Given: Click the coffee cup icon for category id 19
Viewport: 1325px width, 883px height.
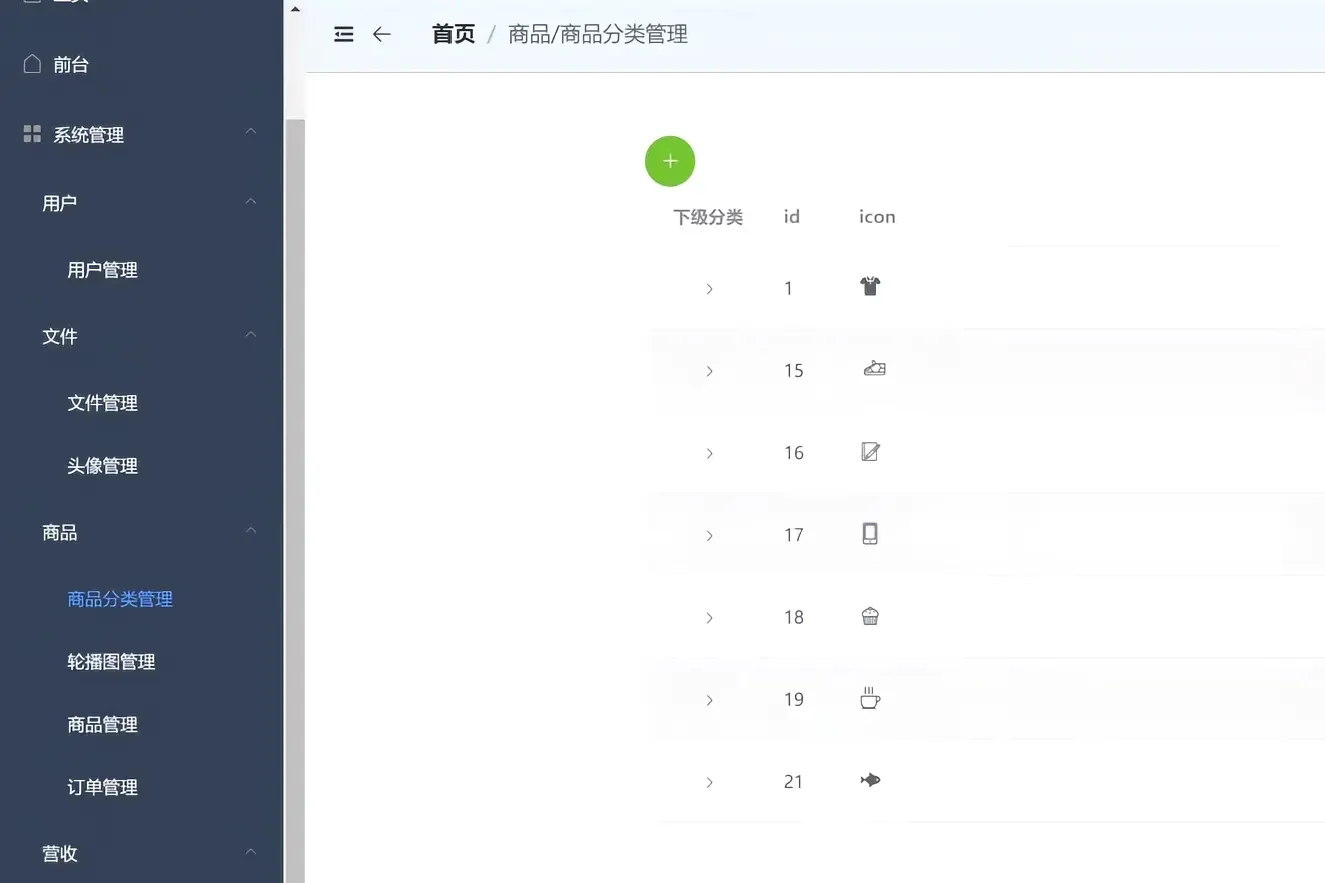Looking at the screenshot, I should tap(869, 698).
